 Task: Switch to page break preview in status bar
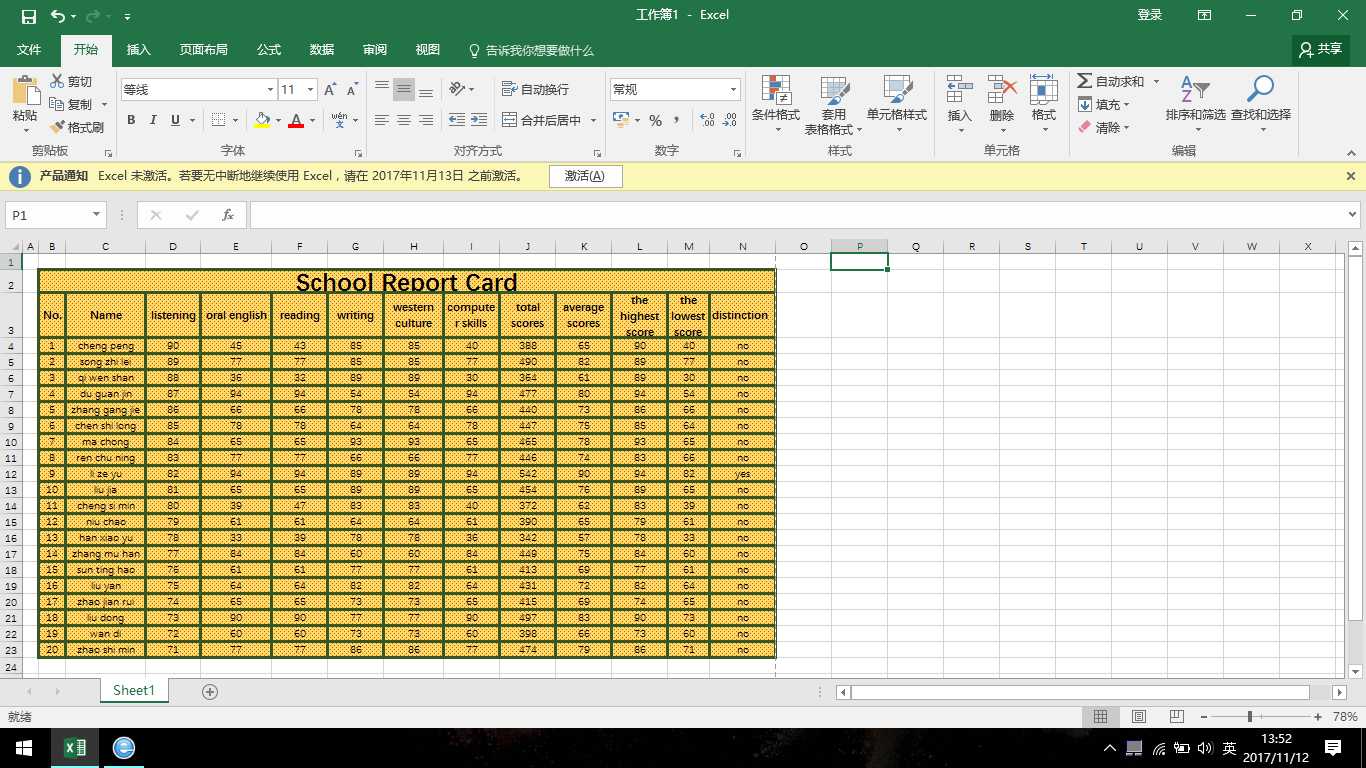click(x=1177, y=717)
